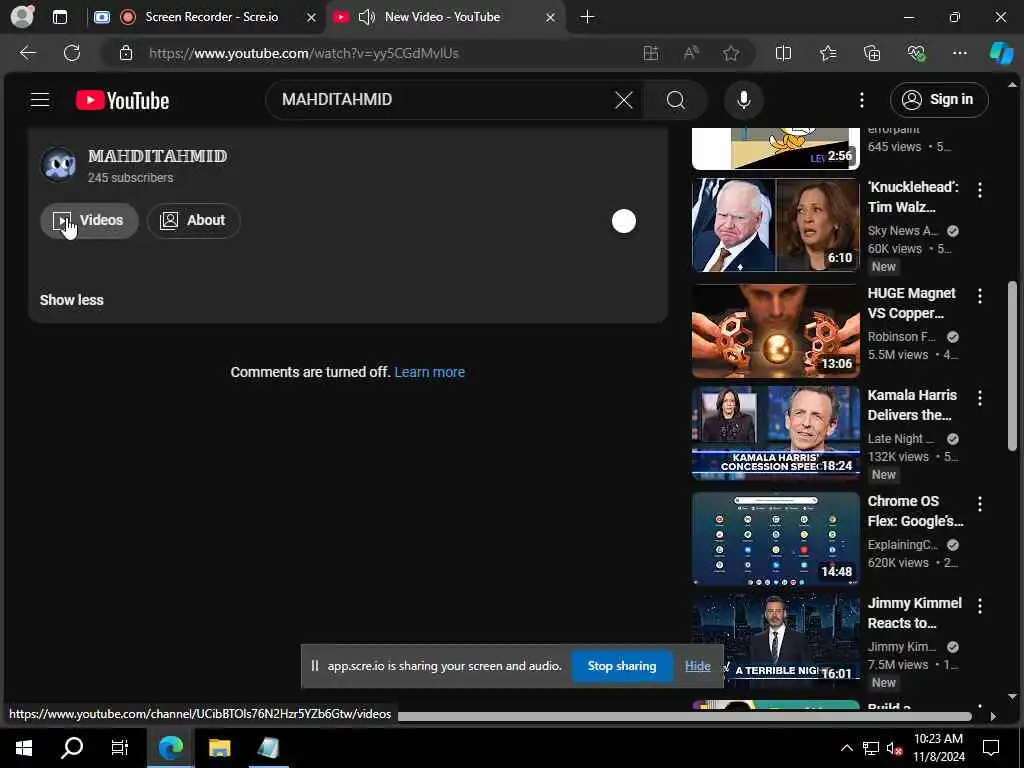This screenshot has width=1024, height=768.
Task: Open the YouTube guide hamburger menu
Action: pyautogui.click(x=40, y=100)
